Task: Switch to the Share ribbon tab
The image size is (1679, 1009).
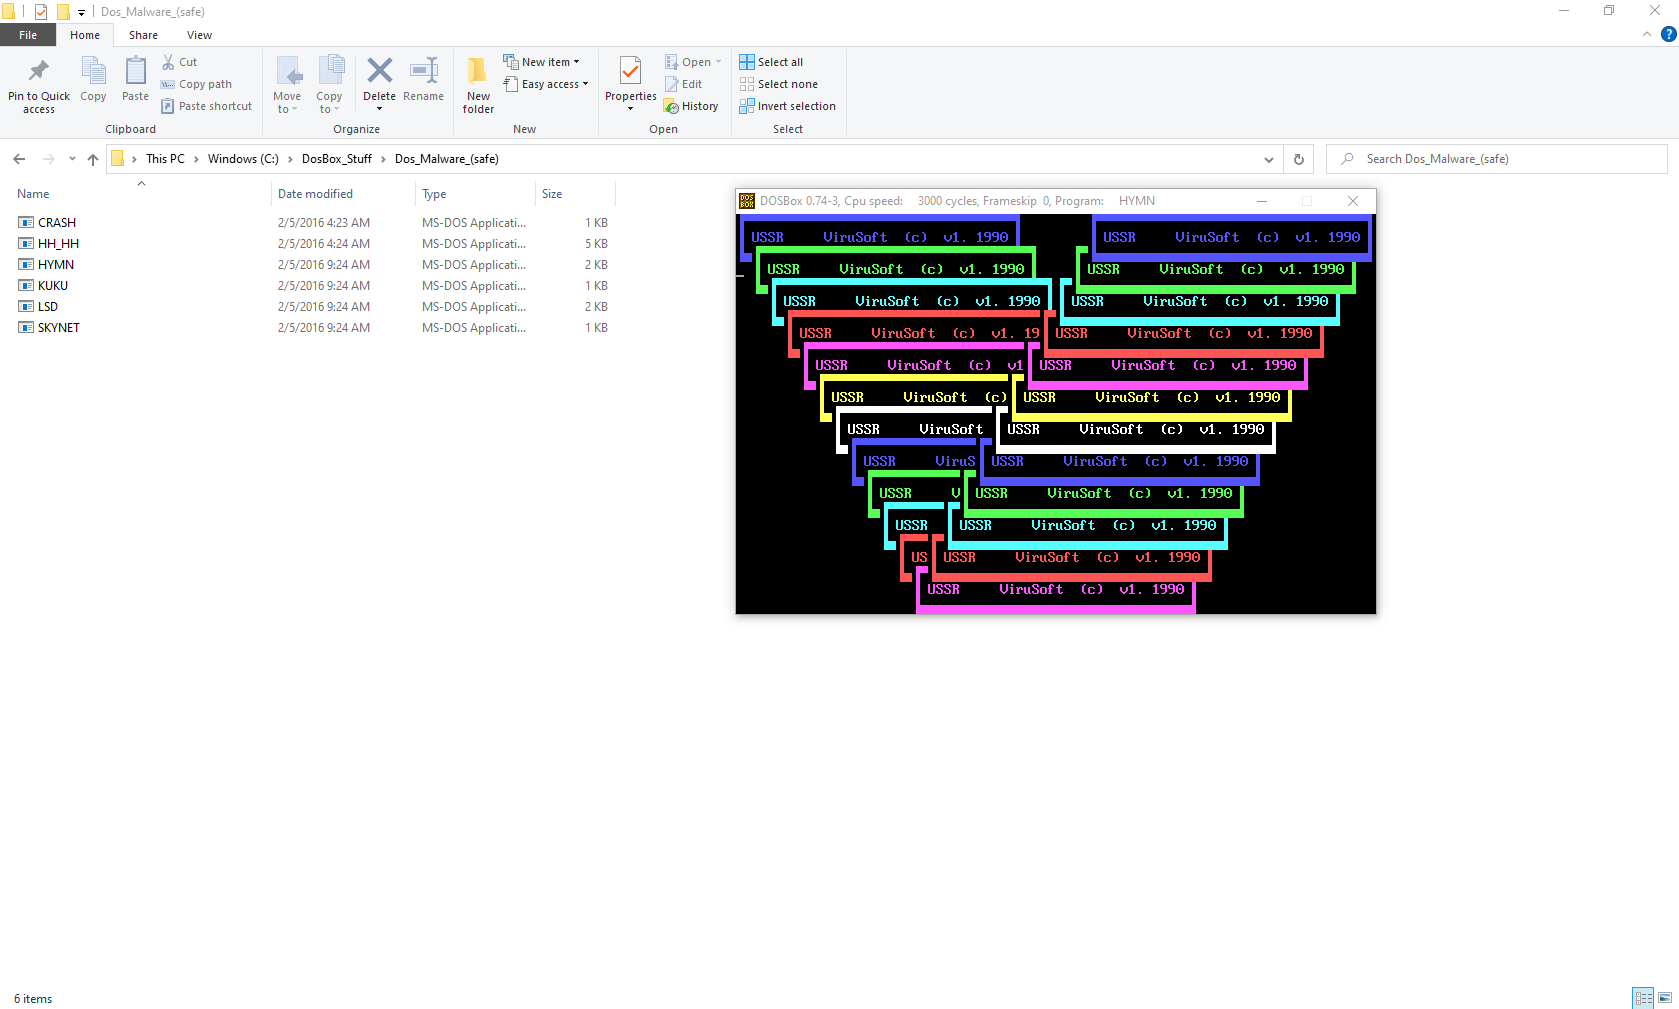Action: point(143,35)
